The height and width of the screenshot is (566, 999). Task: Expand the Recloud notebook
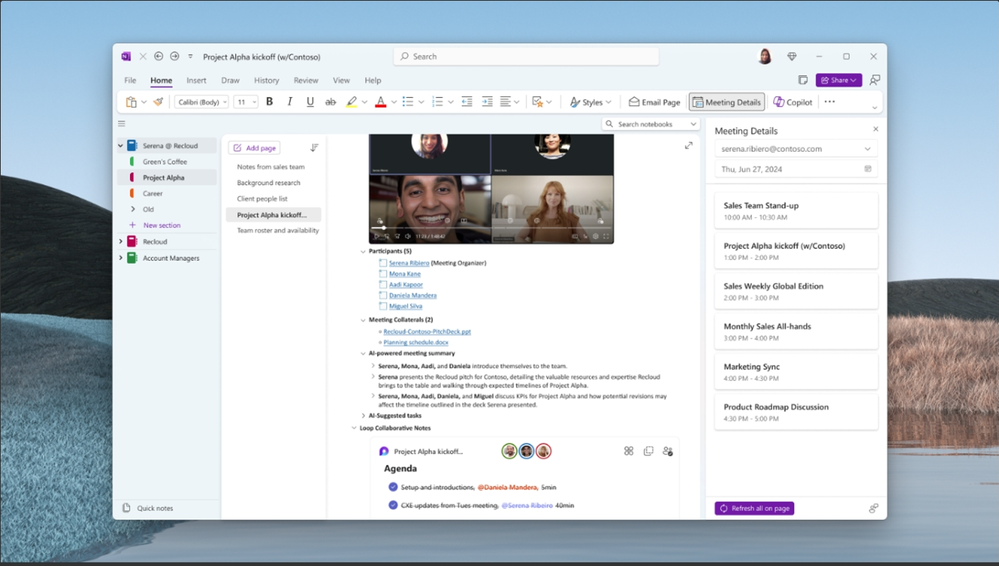(120, 242)
